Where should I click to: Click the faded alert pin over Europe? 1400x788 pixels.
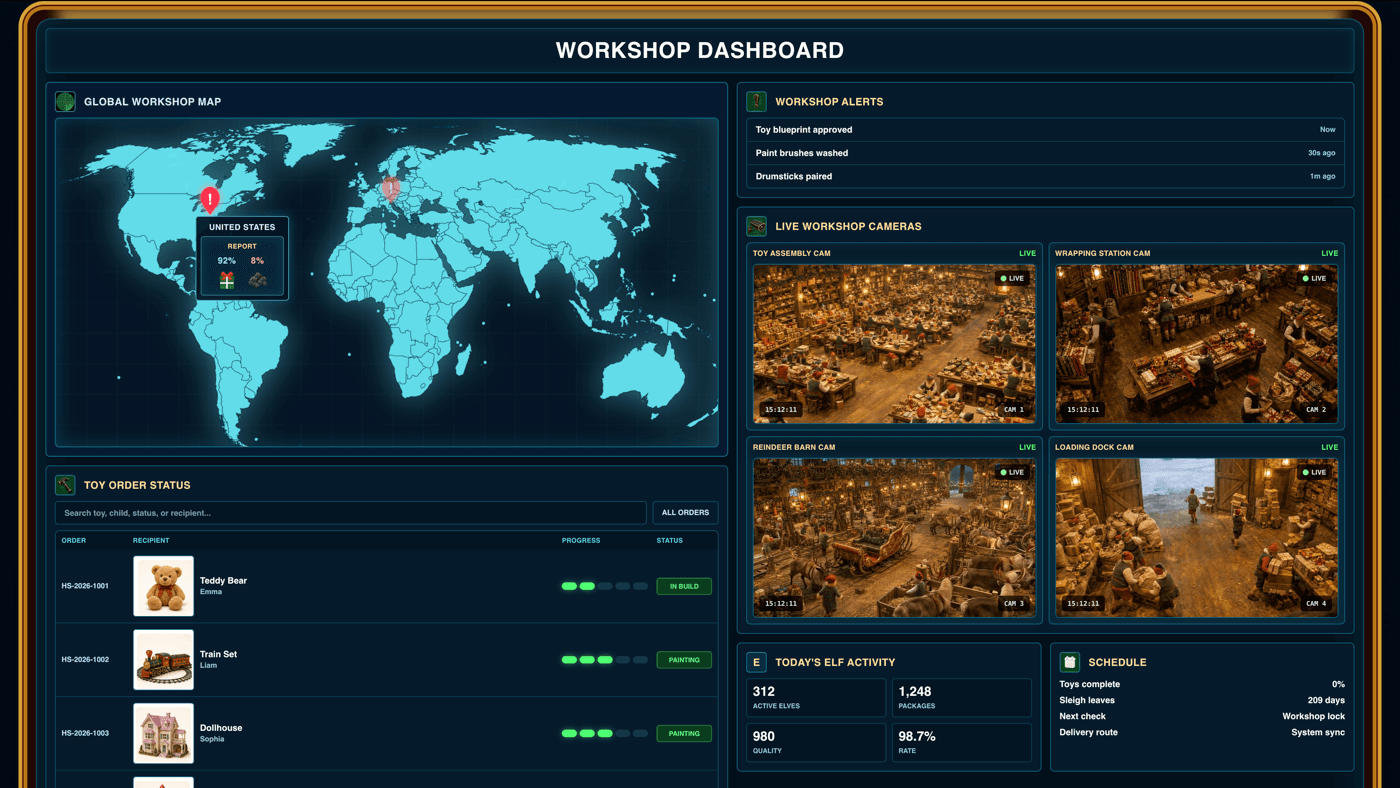(391, 189)
